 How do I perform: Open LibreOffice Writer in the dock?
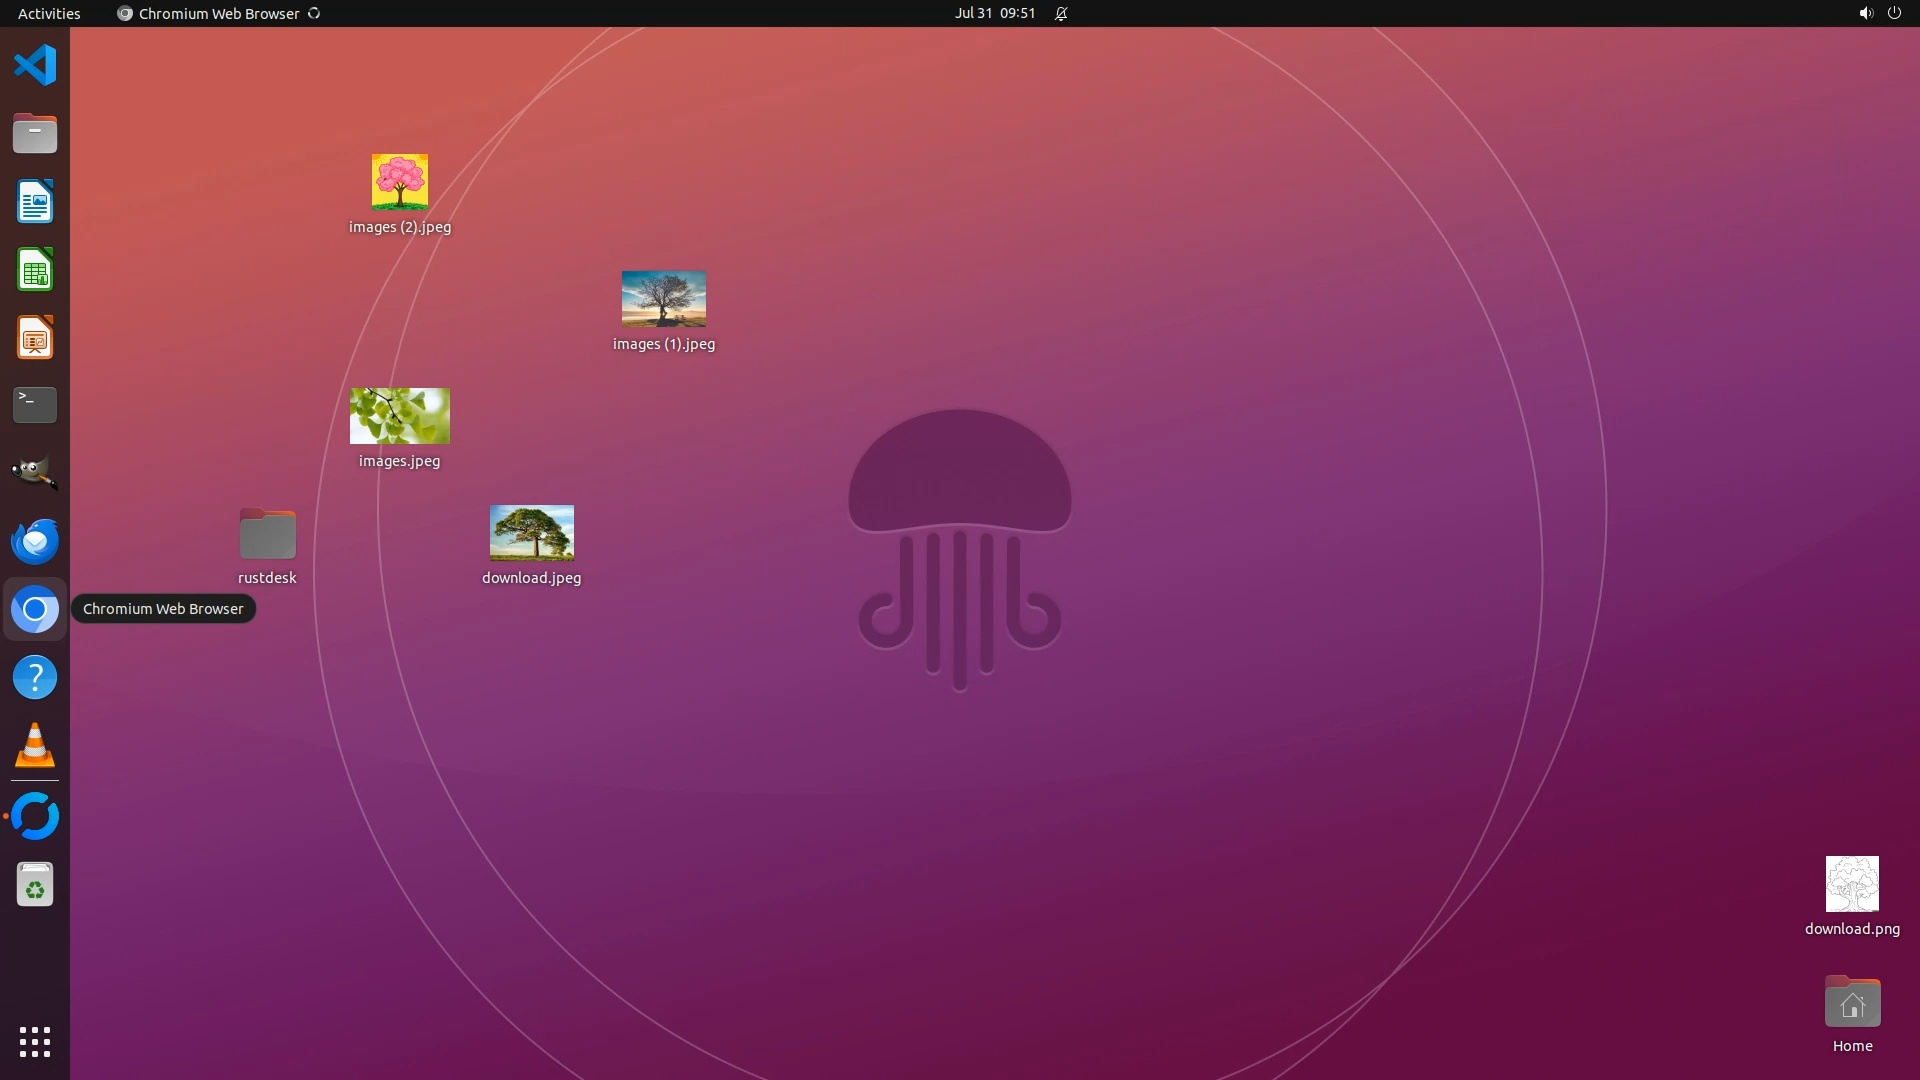(35, 202)
